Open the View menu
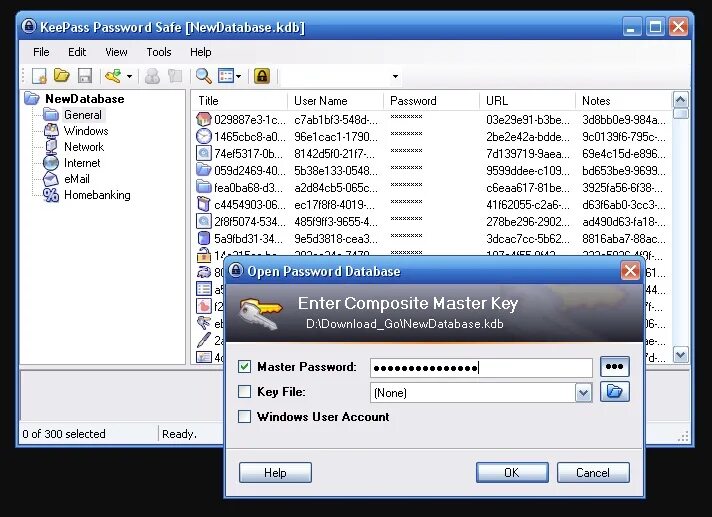Screen dimensions: 712x517 click(116, 52)
